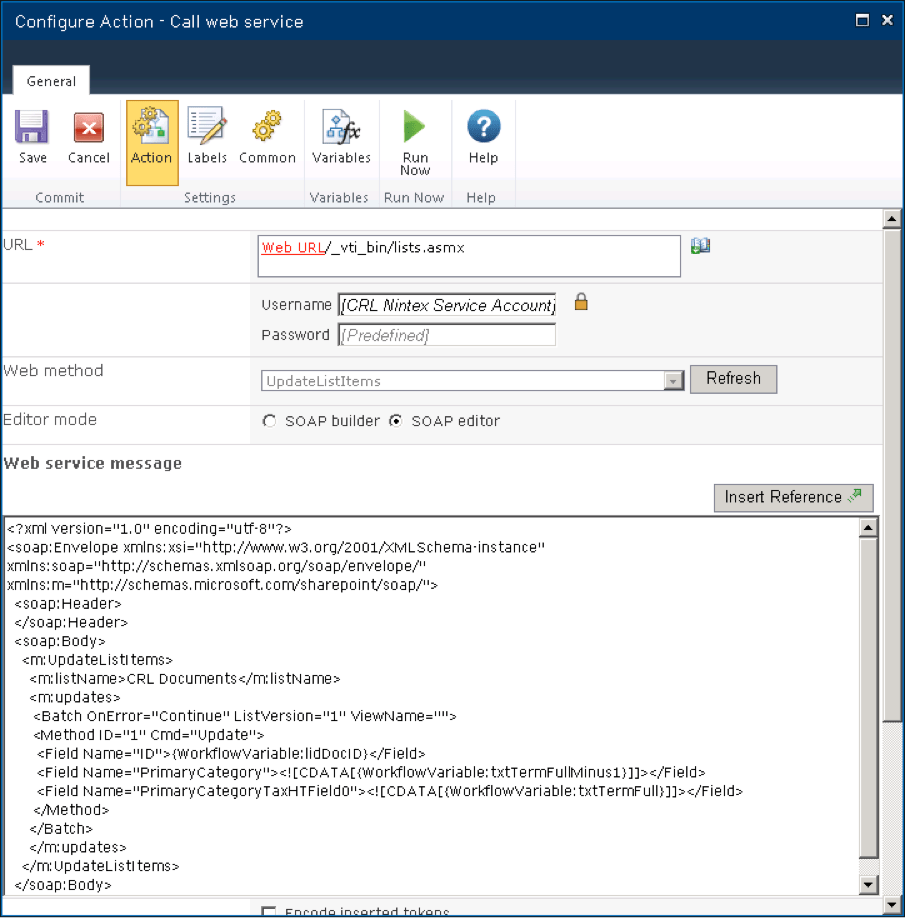Click the closing m:UpdateListItems tag line
Viewport: 905px width, 918px height.
[101, 866]
